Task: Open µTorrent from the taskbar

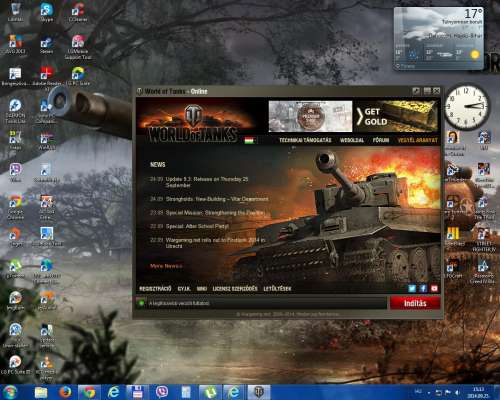Action: coord(210,392)
